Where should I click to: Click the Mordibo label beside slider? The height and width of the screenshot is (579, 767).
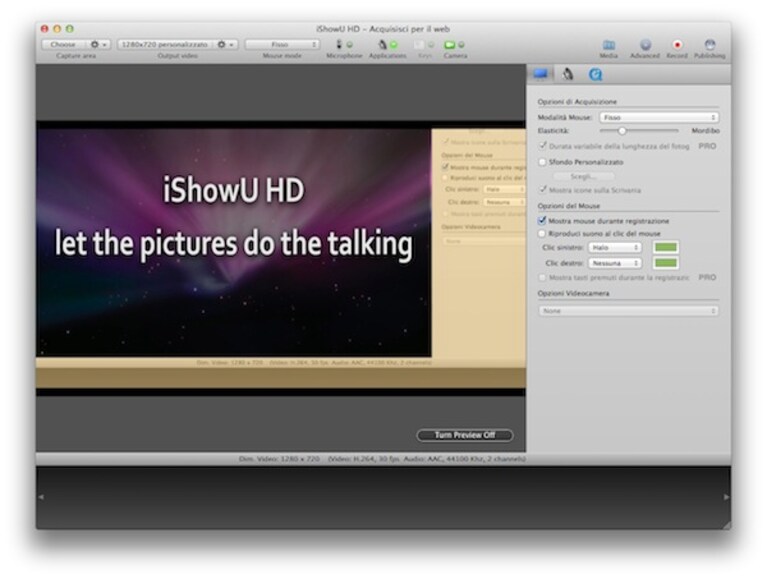(x=705, y=131)
